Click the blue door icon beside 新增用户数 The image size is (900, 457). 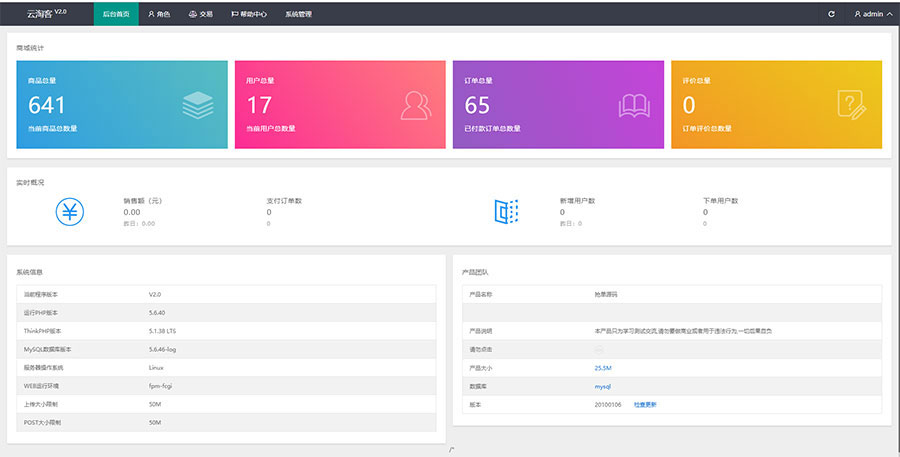tap(507, 211)
